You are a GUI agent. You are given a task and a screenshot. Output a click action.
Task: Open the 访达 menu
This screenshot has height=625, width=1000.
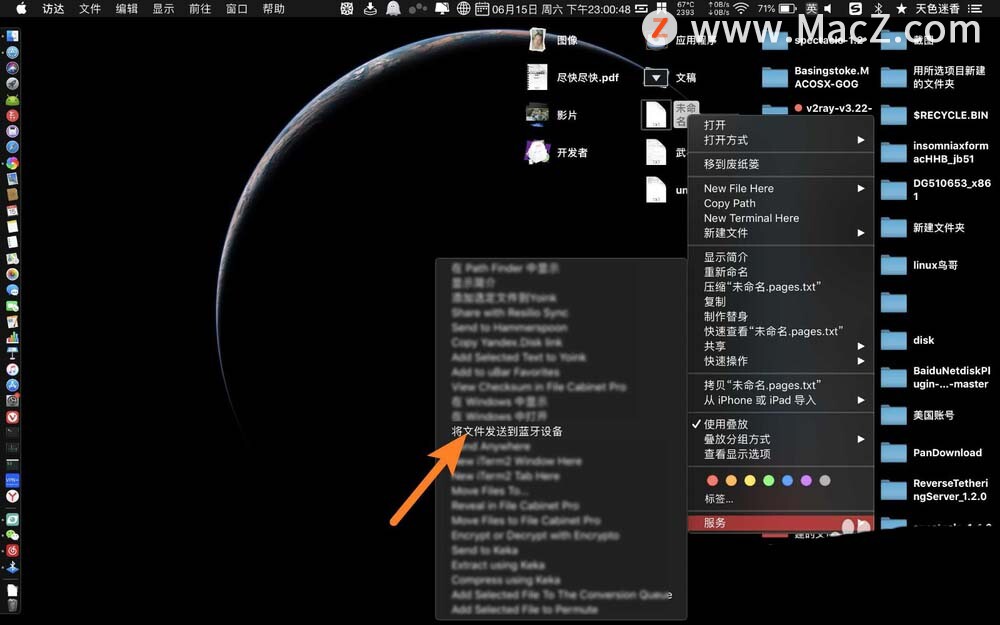click(53, 8)
